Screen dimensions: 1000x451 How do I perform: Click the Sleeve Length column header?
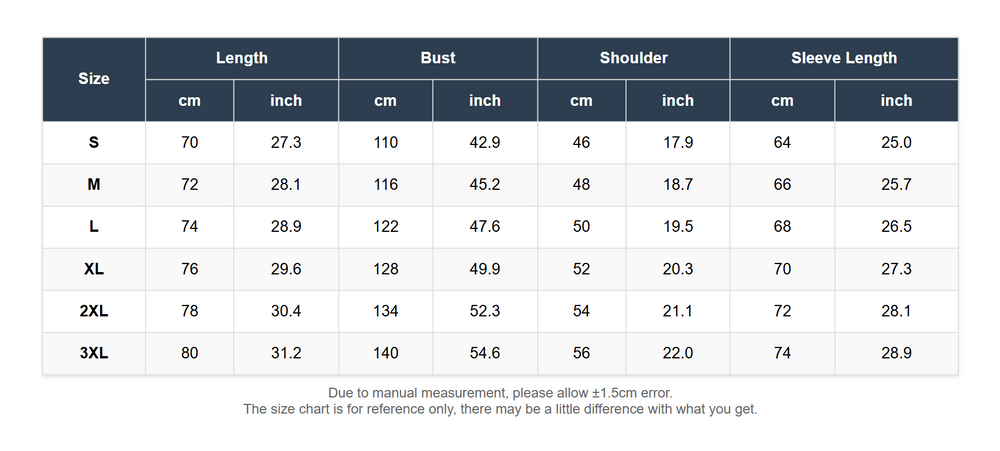click(x=844, y=58)
